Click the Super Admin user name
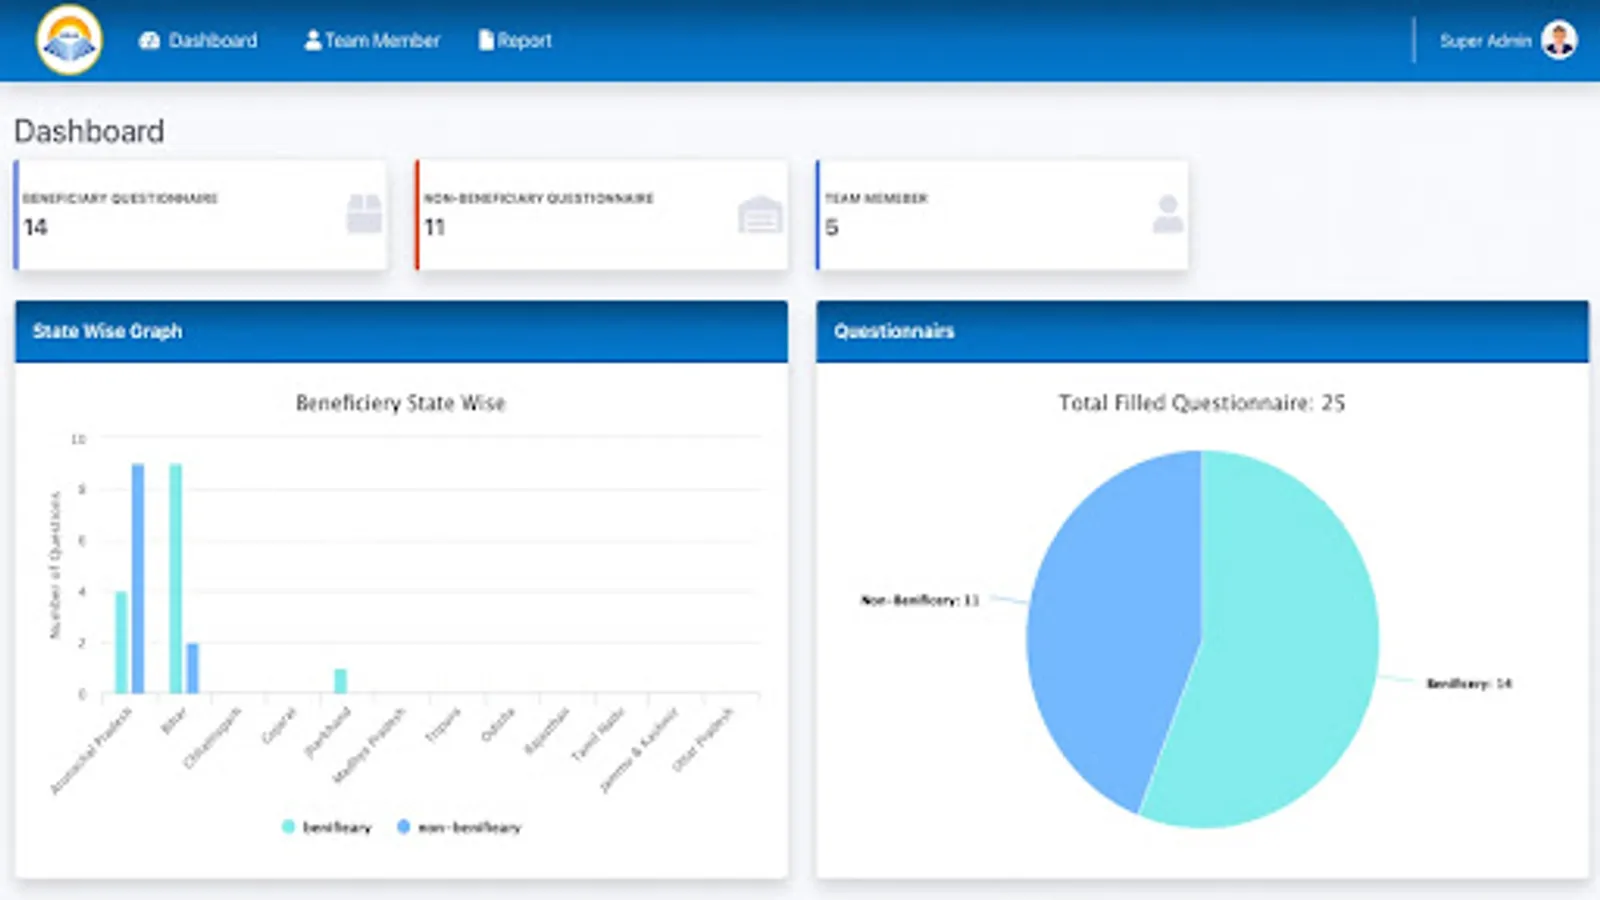 [x=1485, y=41]
